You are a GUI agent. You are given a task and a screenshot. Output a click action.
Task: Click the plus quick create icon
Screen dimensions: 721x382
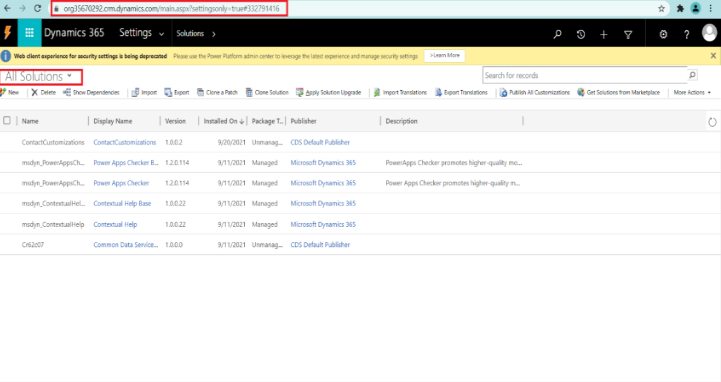604,34
